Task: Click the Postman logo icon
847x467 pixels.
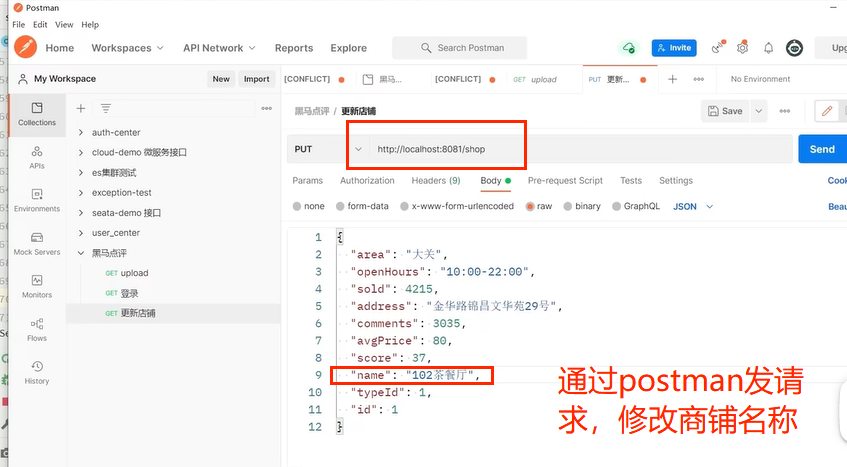Action: [25, 48]
